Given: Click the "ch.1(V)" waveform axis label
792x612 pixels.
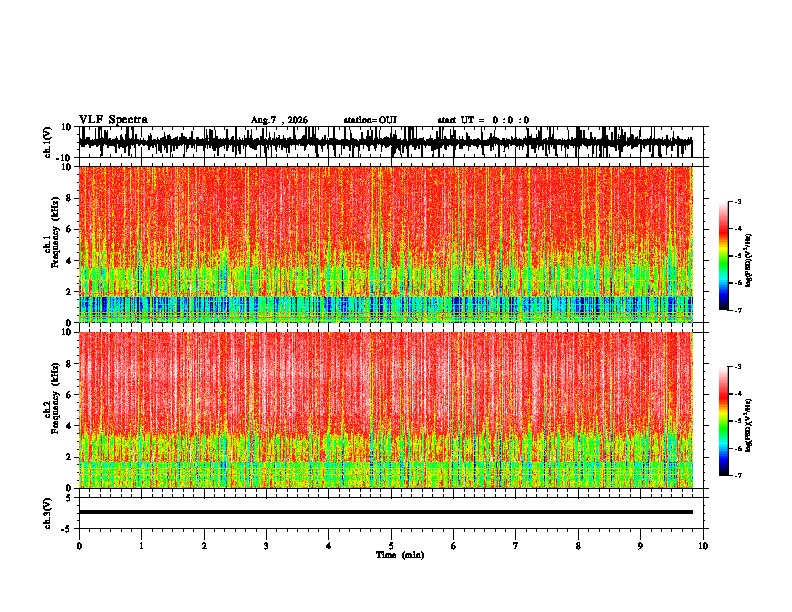Looking at the screenshot, I should [x=48, y=142].
